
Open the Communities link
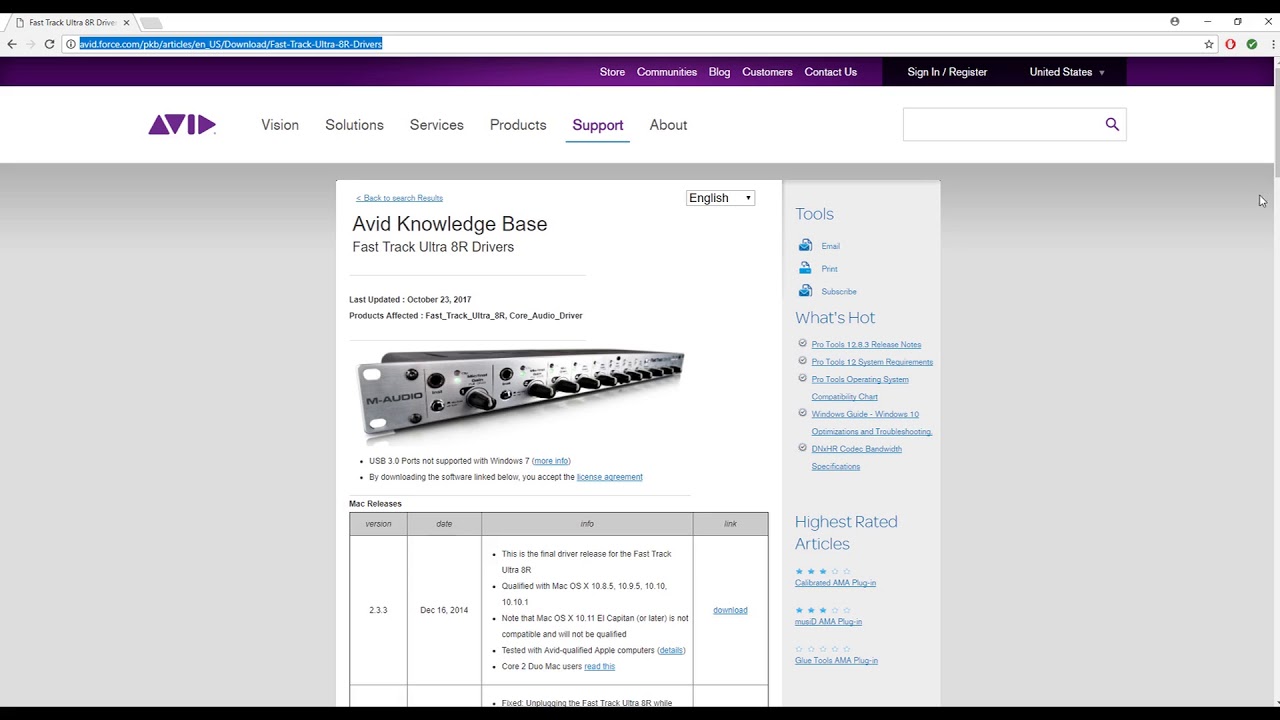pyautogui.click(x=667, y=72)
